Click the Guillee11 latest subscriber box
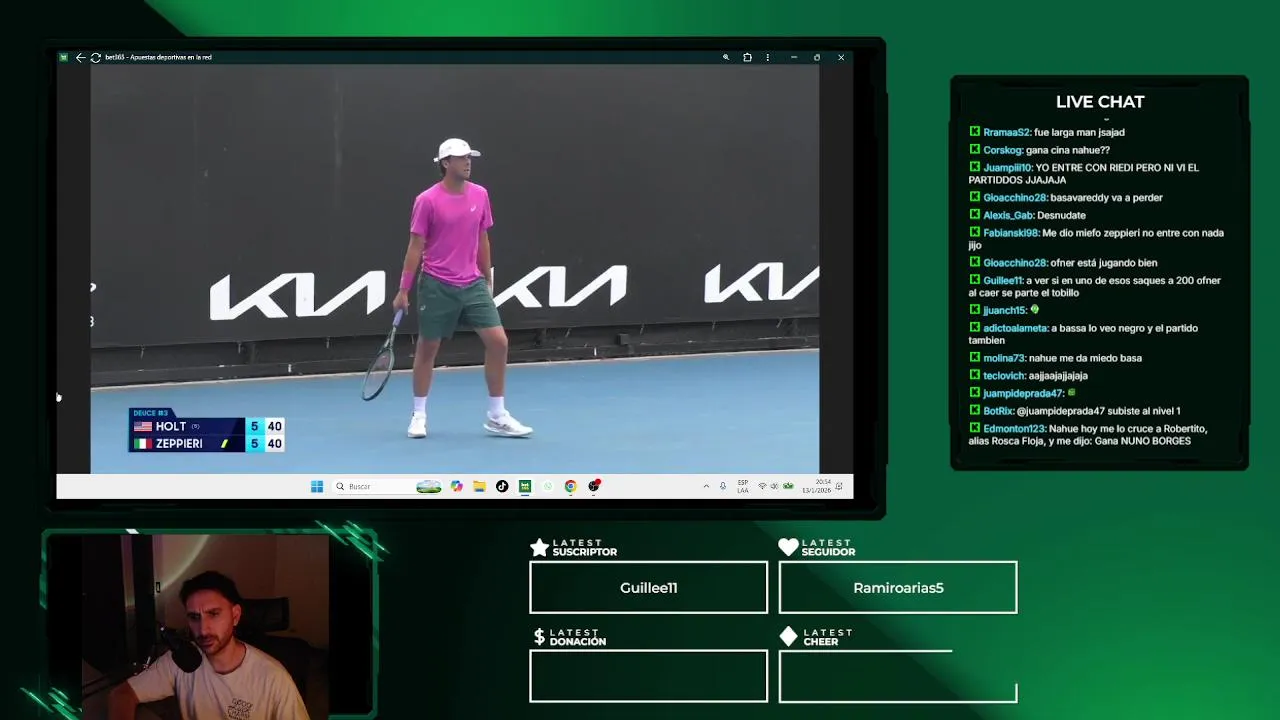The image size is (1280, 720). click(649, 587)
